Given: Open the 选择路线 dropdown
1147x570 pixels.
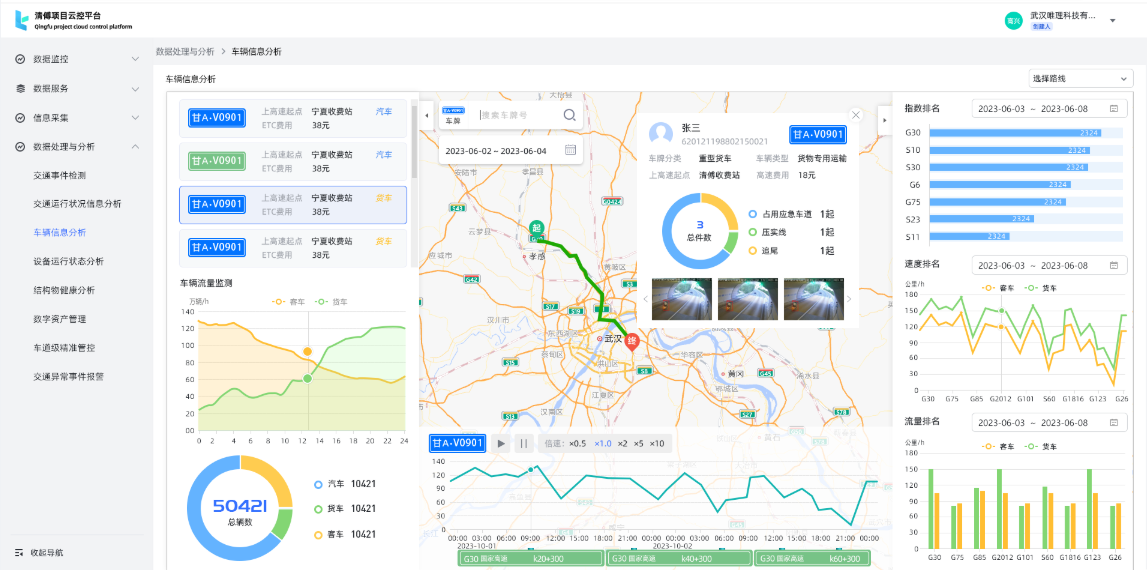Looking at the screenshot, I should click(1080, 78).
